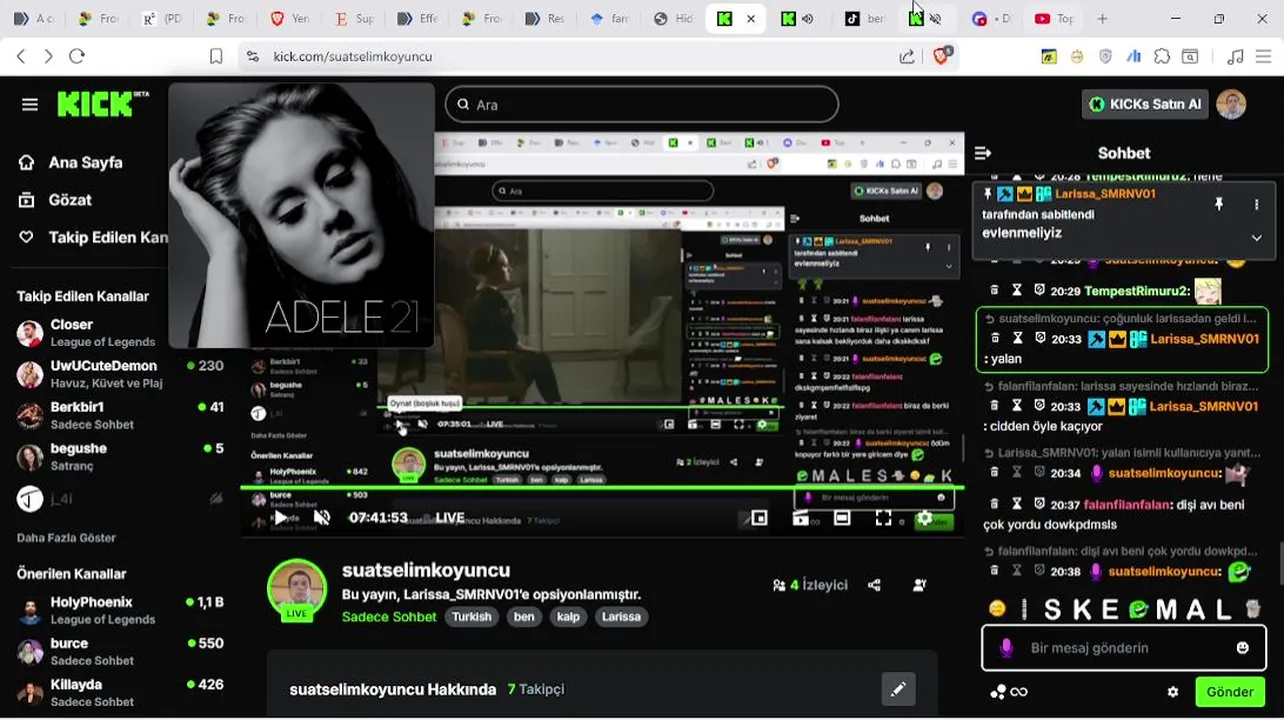Open browser extensions puzzle icon
The width and height of the screenshot is (1284, 720).
click(1162, 57)
